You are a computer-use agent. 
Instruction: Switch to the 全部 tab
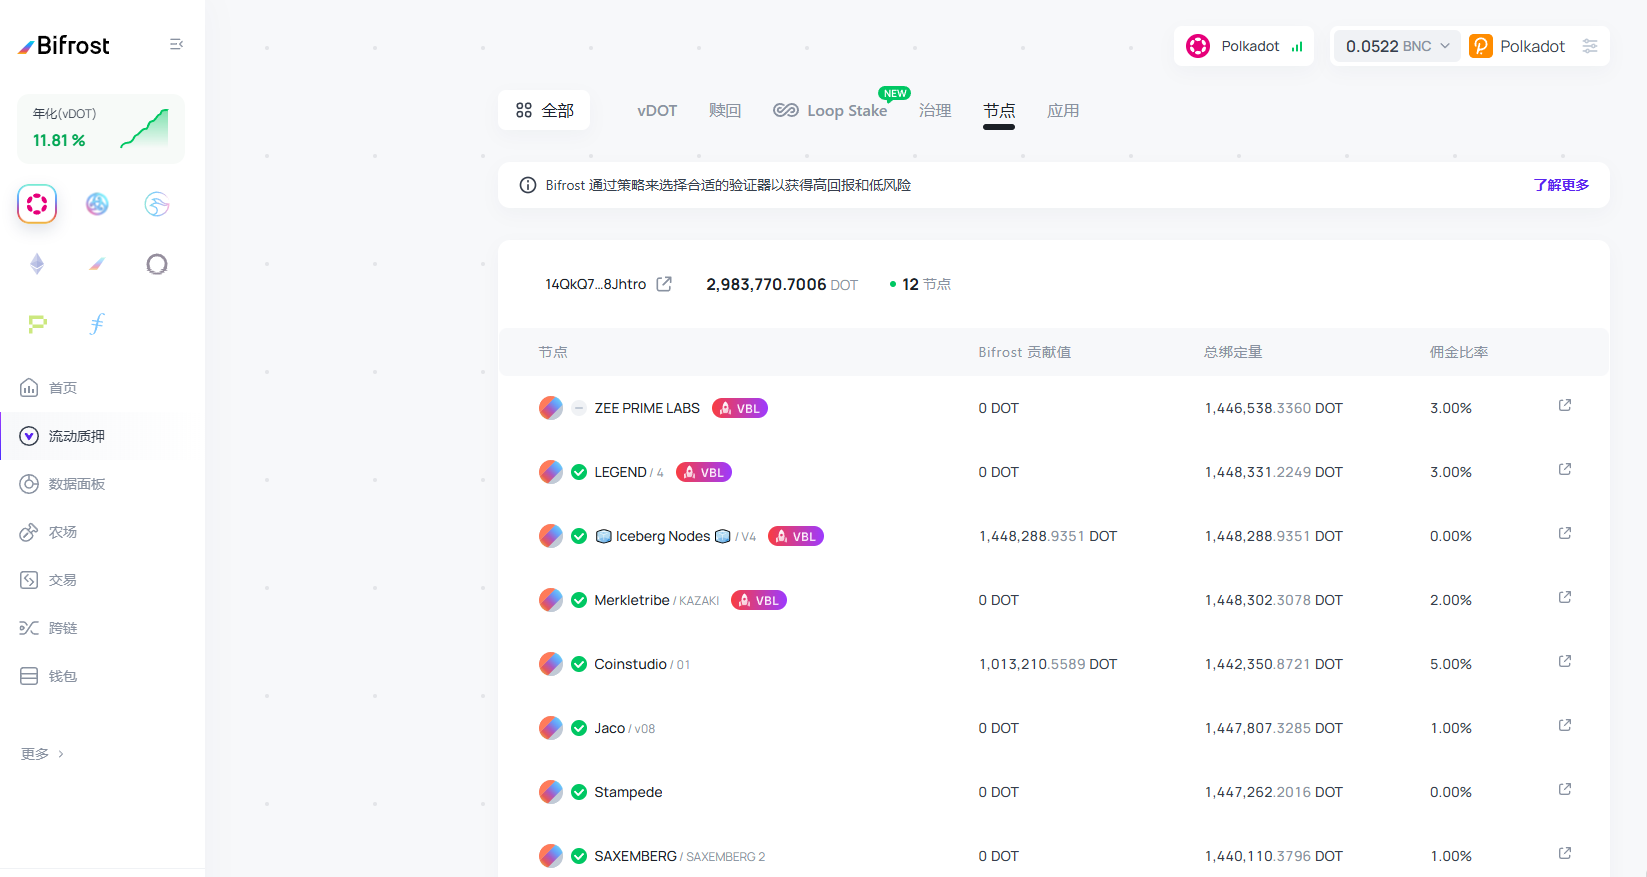click(x=544, y=110)
